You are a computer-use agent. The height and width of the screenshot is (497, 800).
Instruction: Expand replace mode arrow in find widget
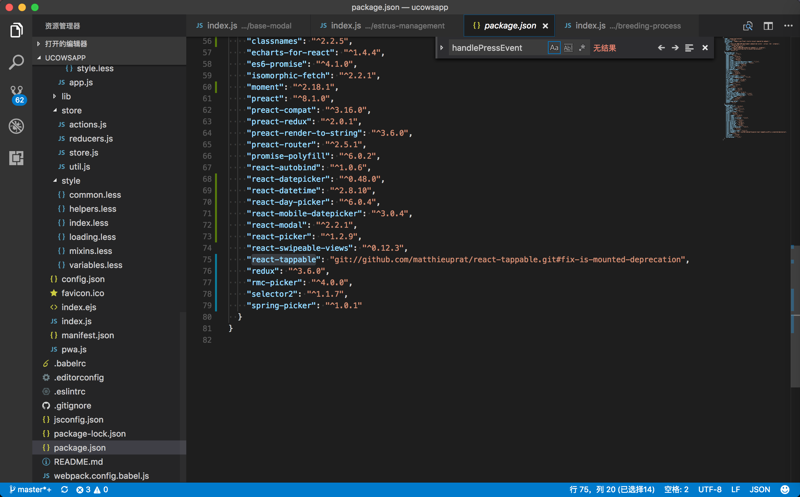coord(442,48)
